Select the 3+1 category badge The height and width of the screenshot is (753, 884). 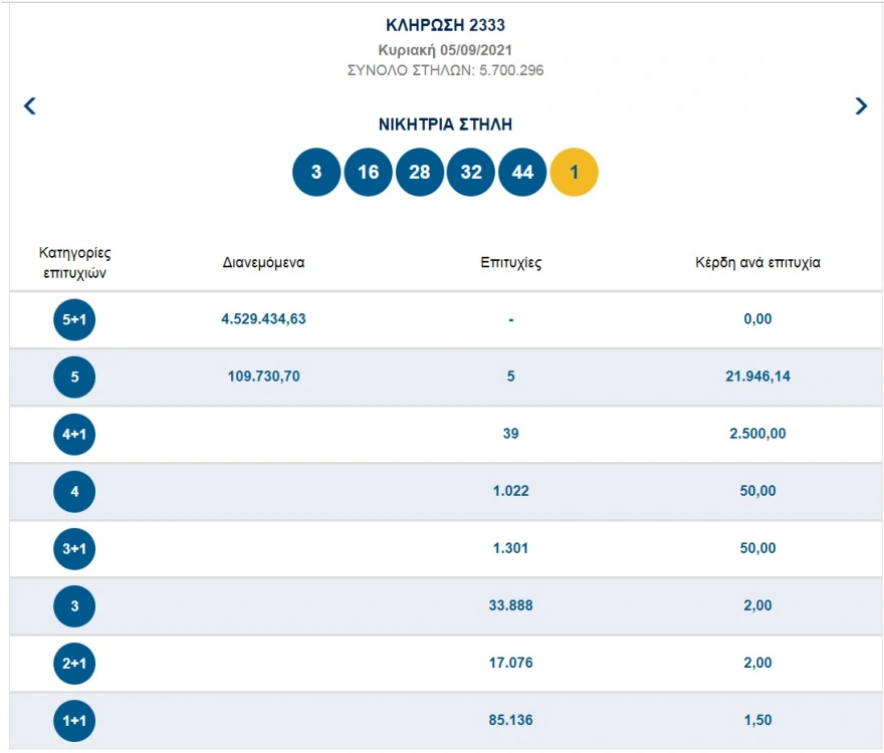(x=74, y=548)
